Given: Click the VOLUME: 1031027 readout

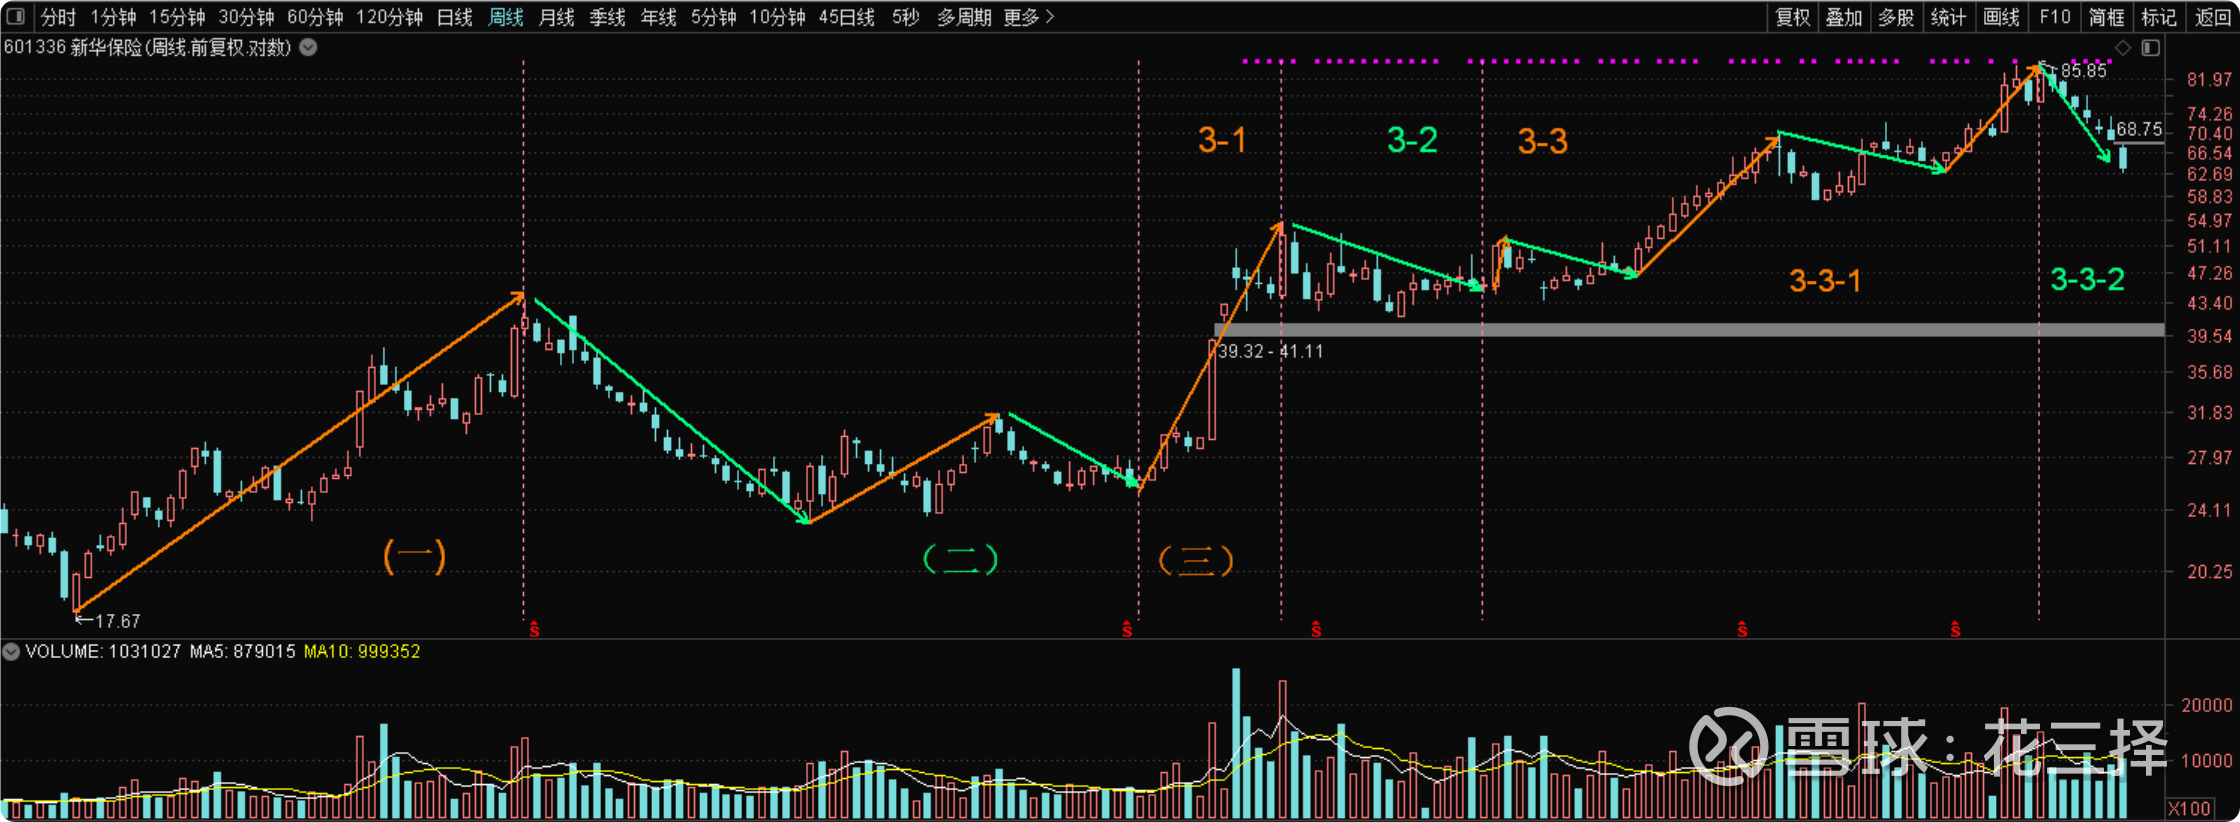Looking at the screenshot, I should pyautogui.click(x=103, y=651).
